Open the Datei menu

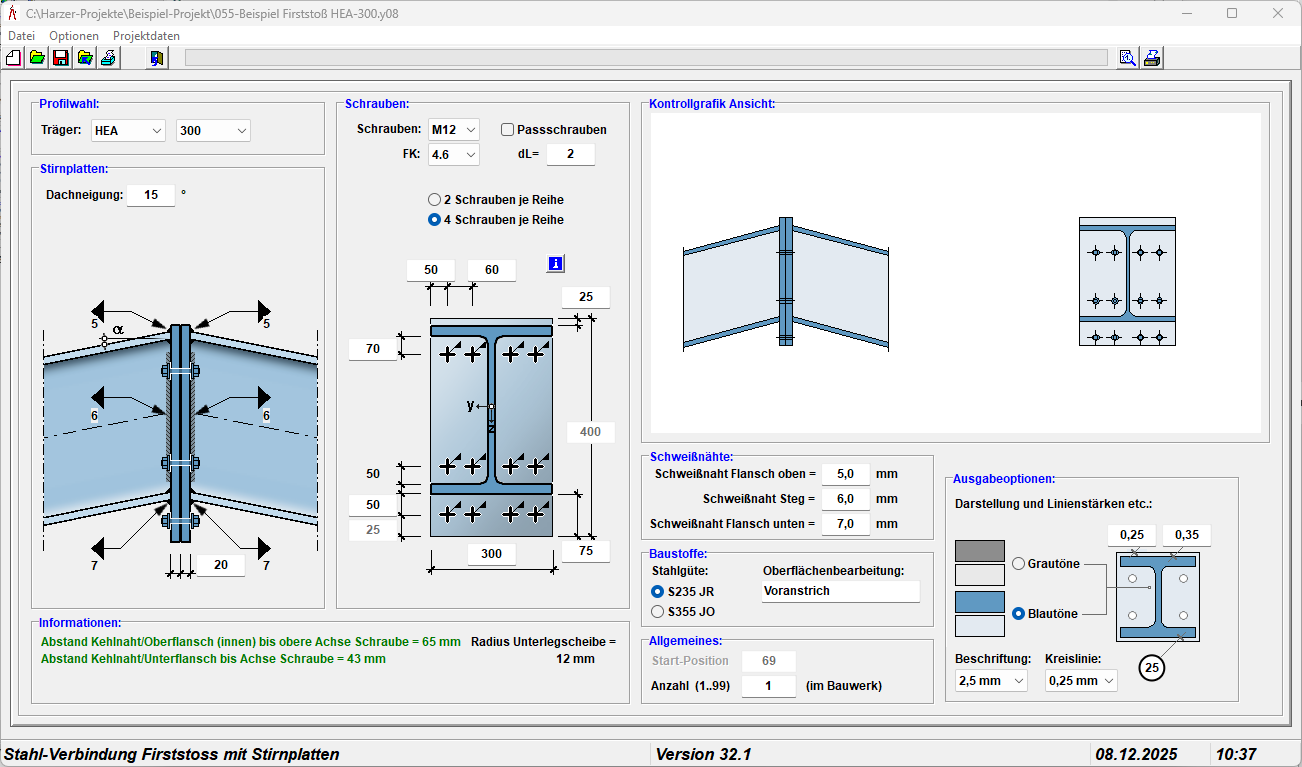pos(21,36)
